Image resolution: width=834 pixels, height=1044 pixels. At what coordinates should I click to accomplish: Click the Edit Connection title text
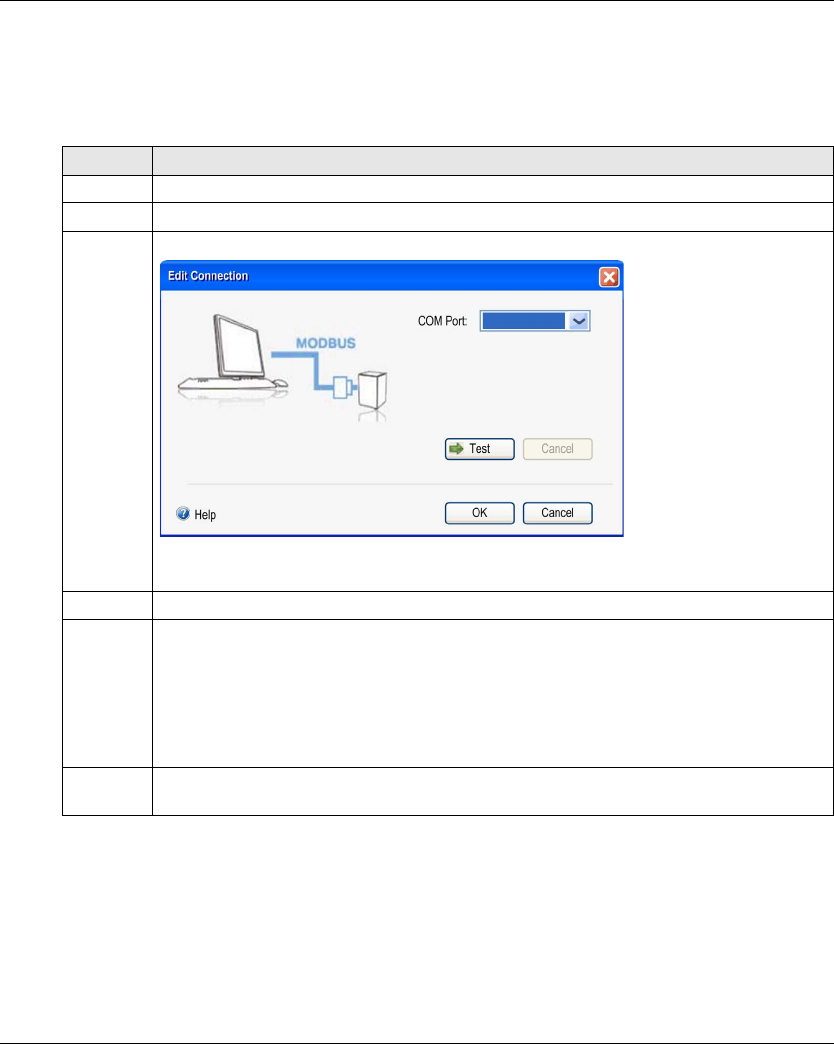pyautogui.click(x=208, y=276)
